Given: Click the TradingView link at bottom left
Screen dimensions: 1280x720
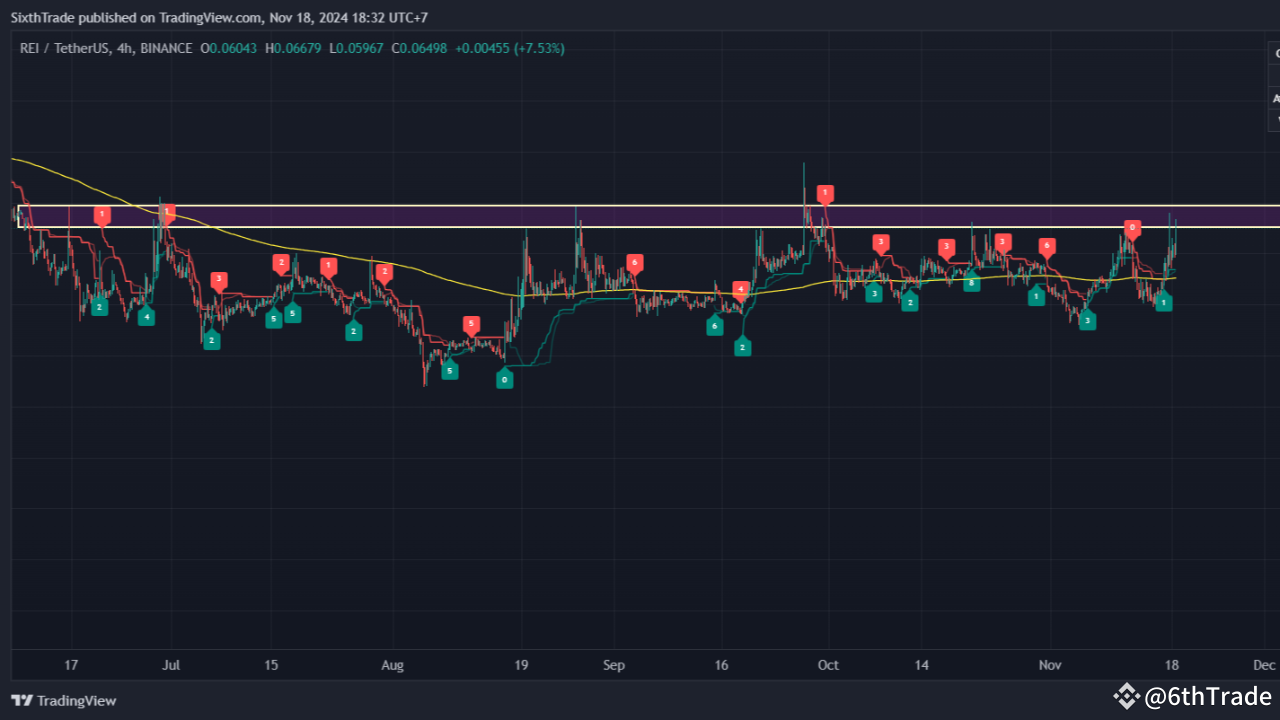Looking at the screenshot, I should click(64, 700).
